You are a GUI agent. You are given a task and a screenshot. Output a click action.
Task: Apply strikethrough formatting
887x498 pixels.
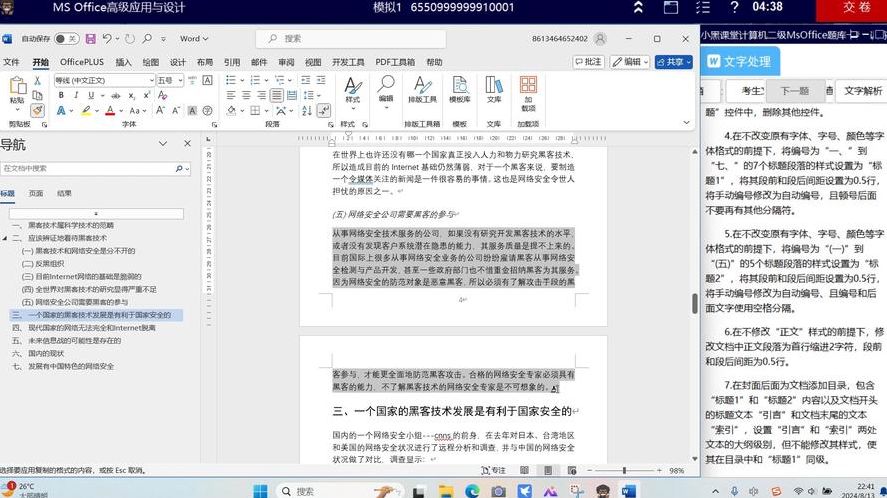pyautogui.click(x=116, y=96)
